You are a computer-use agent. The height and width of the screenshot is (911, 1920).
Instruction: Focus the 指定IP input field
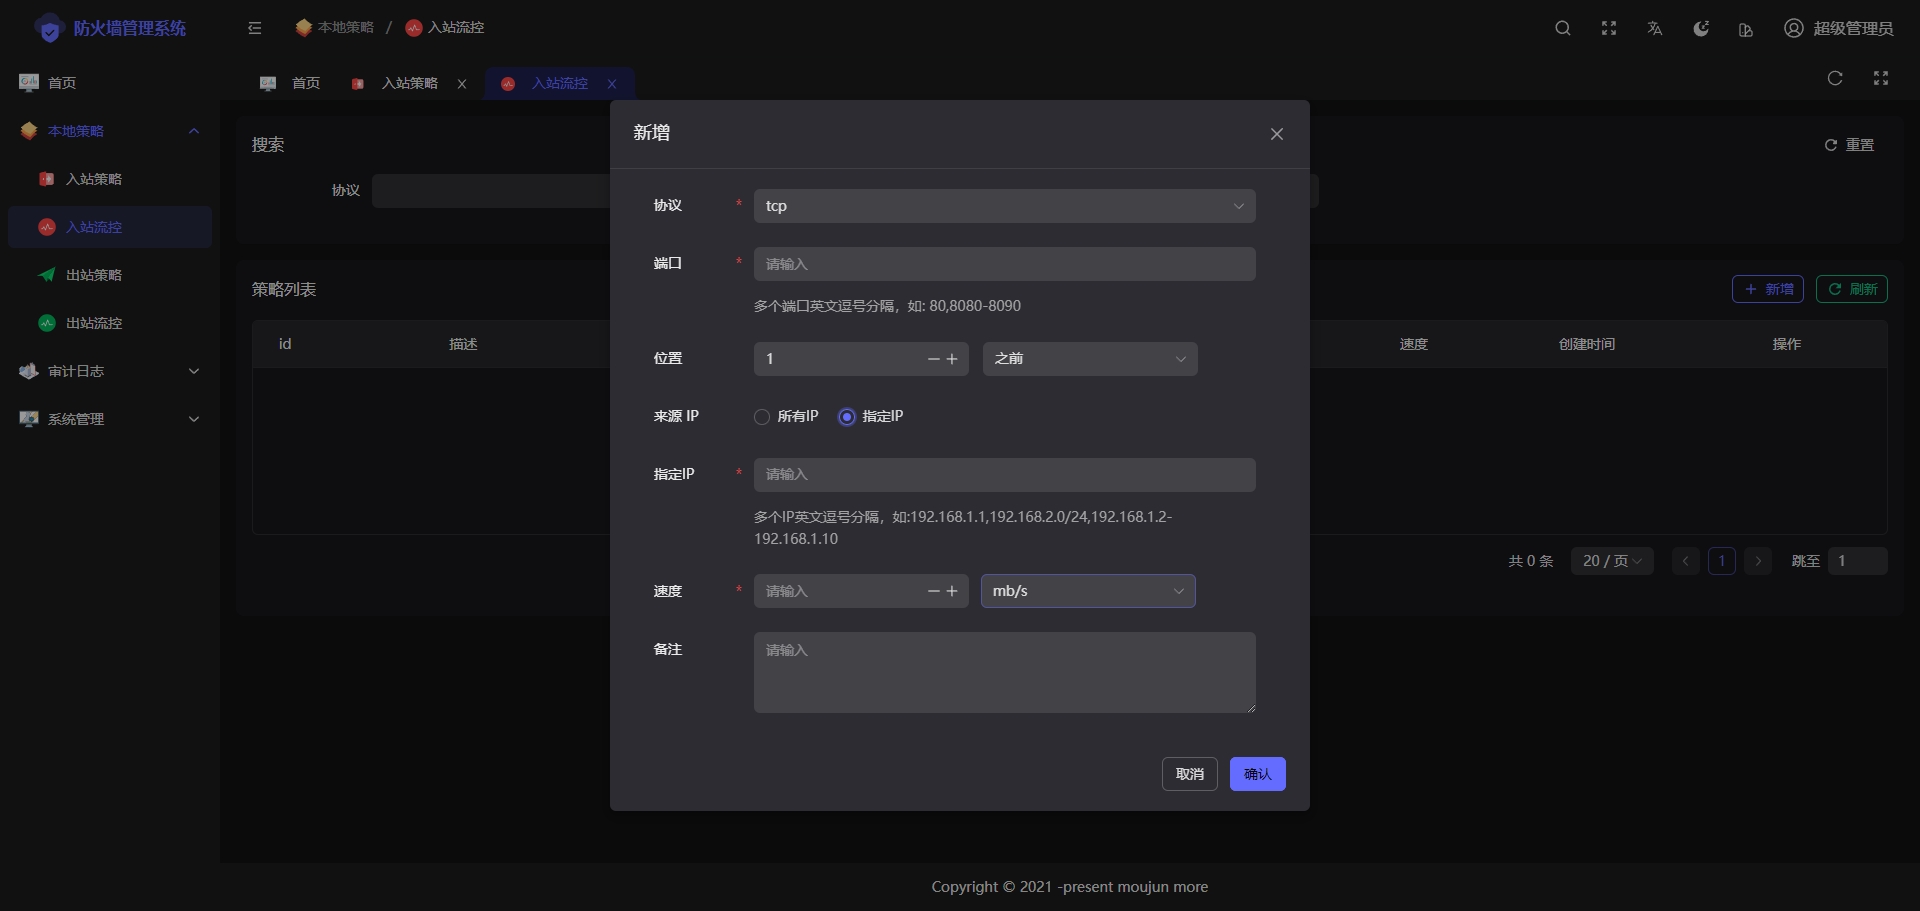point(1005,475)
